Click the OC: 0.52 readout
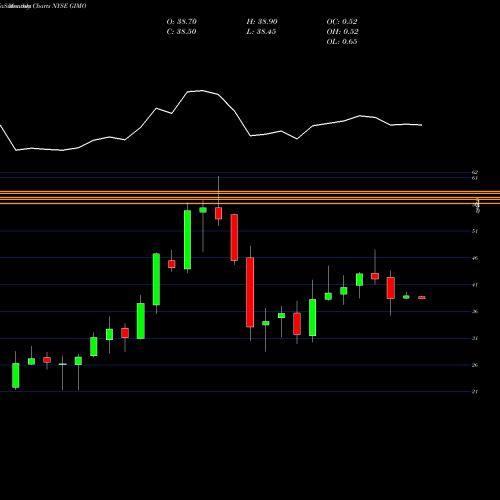This screenshot has width=500, height=500. tap(342, 22)
